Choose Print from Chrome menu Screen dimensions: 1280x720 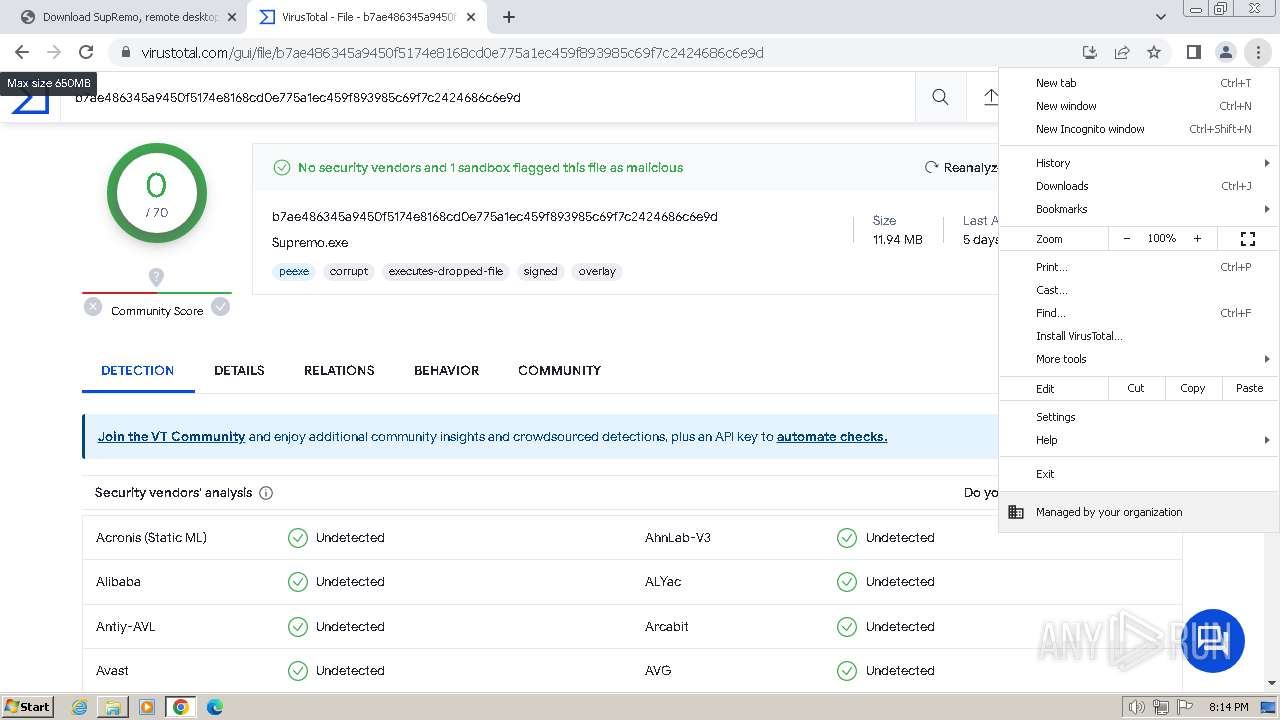pyautogui.click(x=1139, y=267)
